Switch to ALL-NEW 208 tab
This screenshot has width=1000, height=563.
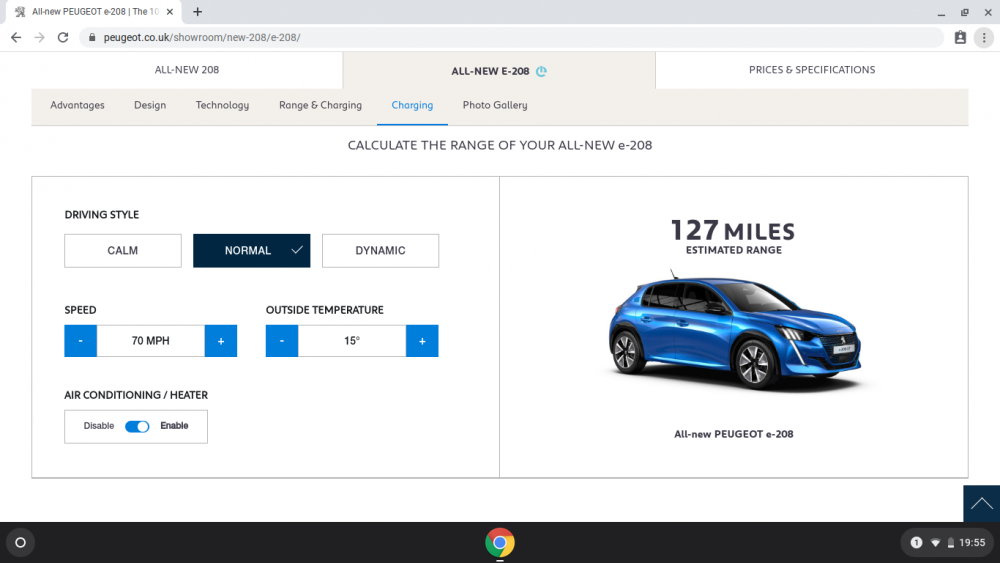tap(187, 69)
